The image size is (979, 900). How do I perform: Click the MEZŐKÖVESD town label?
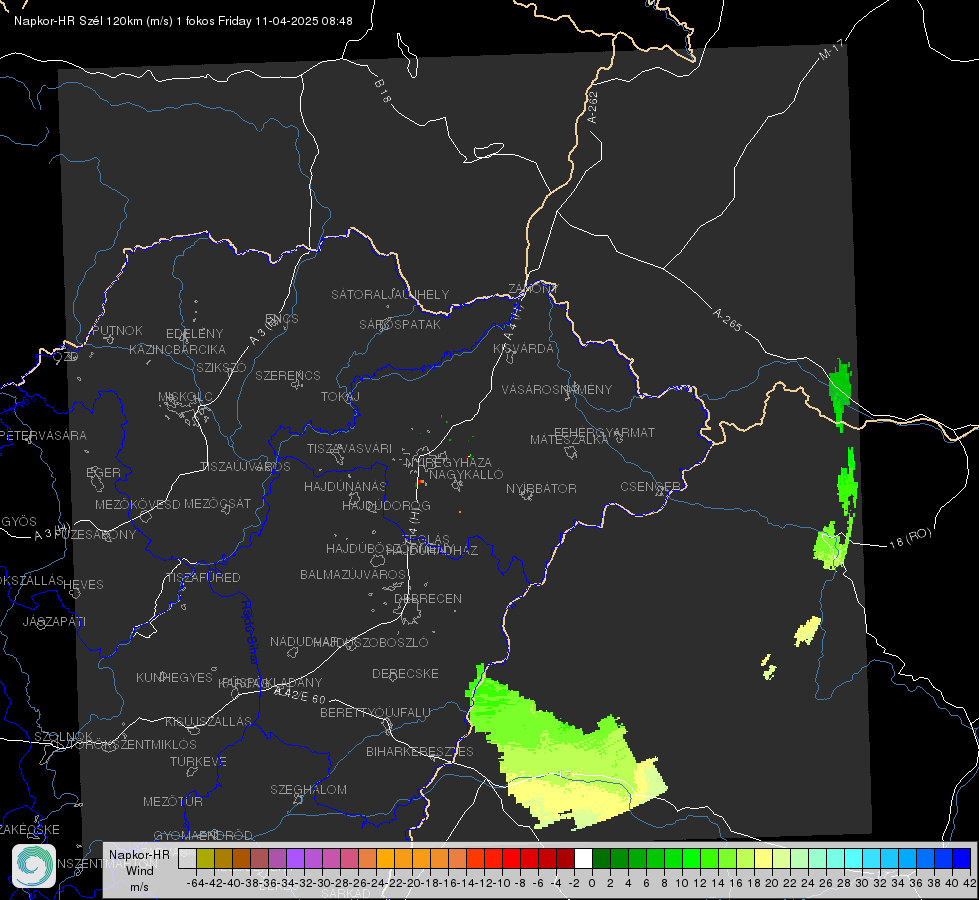137,504
